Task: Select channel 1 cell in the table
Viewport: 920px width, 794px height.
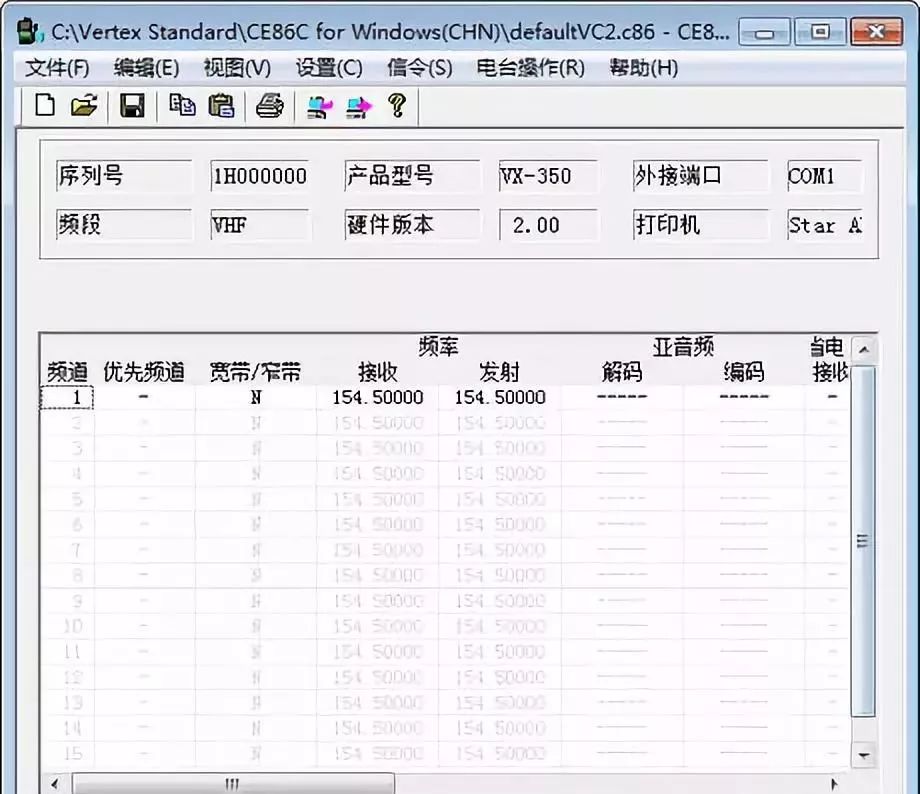Action: click(x=67, y=397)
